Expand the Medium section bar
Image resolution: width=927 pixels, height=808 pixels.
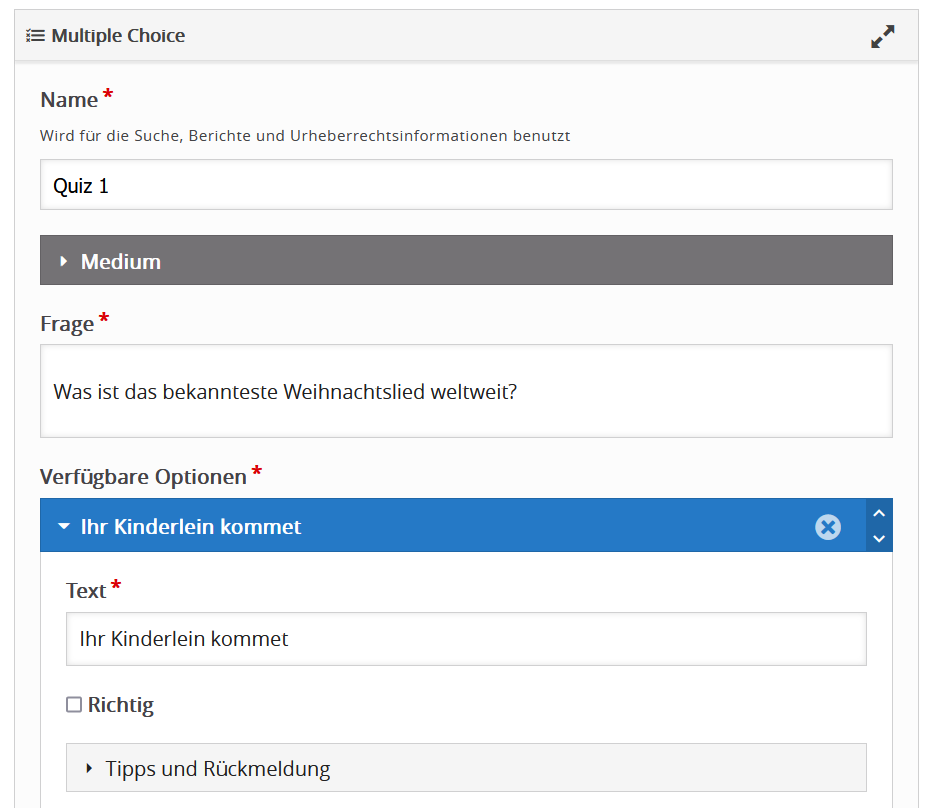pos(466,261)
